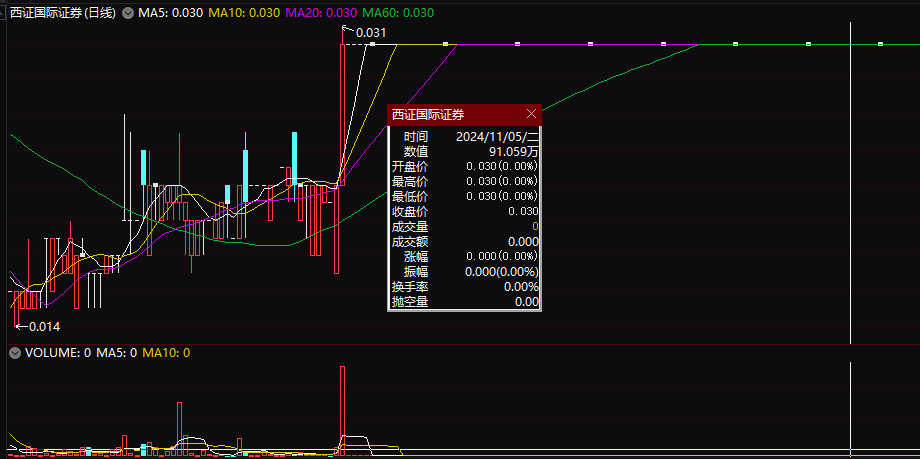Click the volume panel MA10: 0 label

coord(166,353)
